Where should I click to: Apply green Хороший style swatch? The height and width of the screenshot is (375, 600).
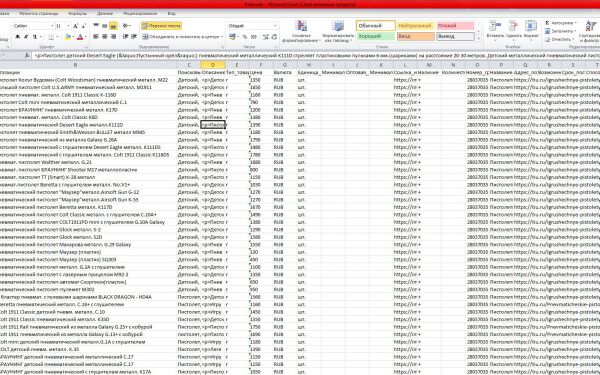(x=376, y=36)
